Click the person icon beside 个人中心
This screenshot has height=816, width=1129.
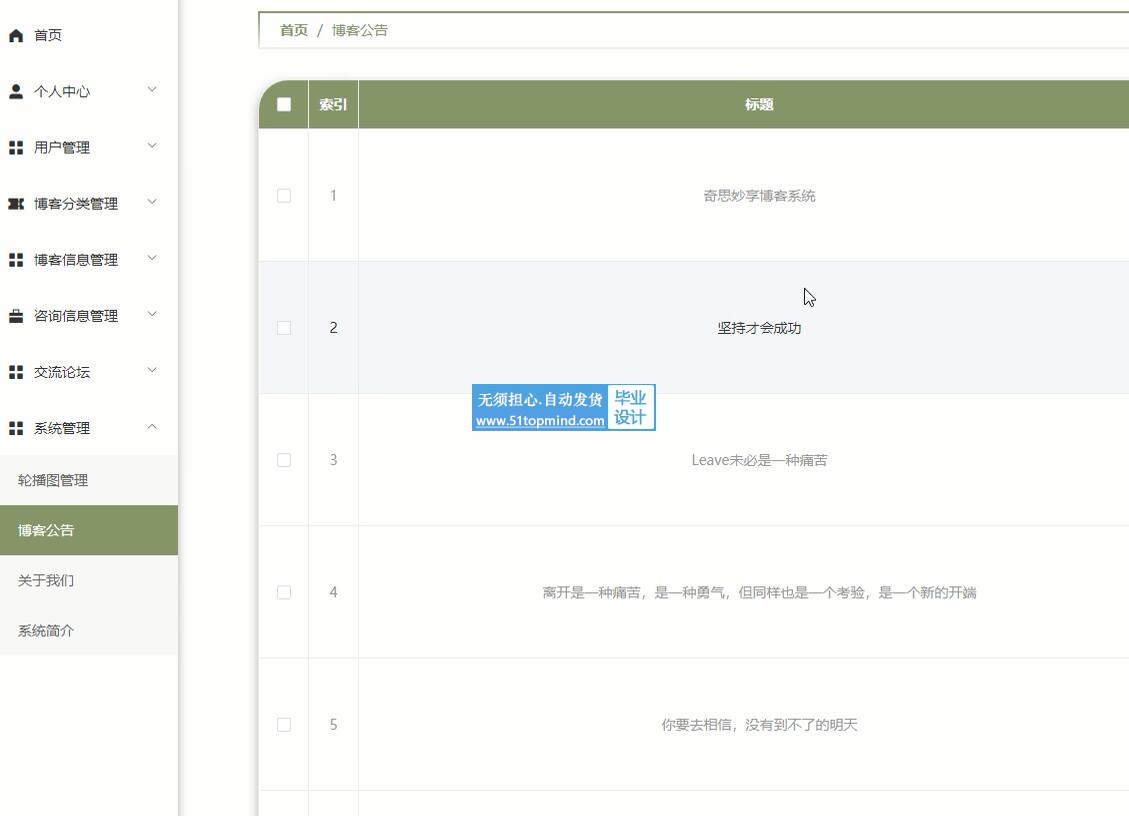[x=16, y=92]
